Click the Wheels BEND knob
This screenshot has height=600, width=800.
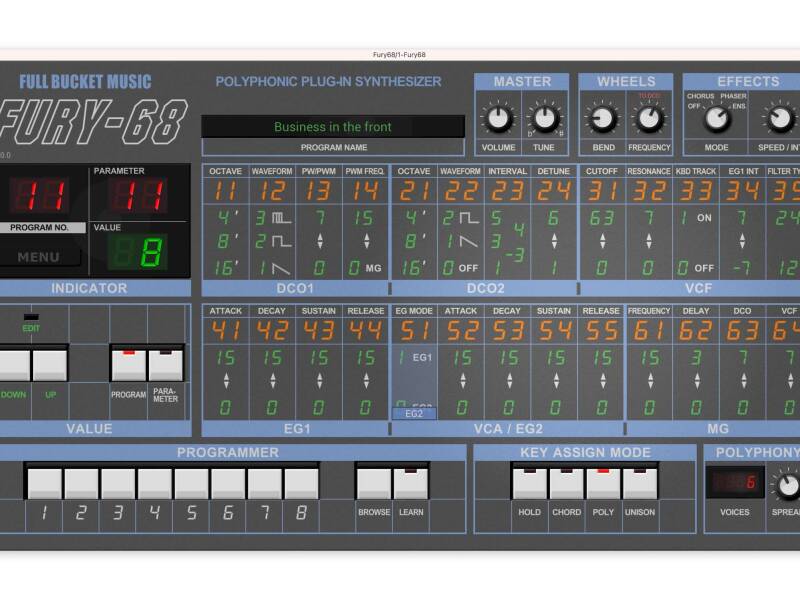(602, 120)
